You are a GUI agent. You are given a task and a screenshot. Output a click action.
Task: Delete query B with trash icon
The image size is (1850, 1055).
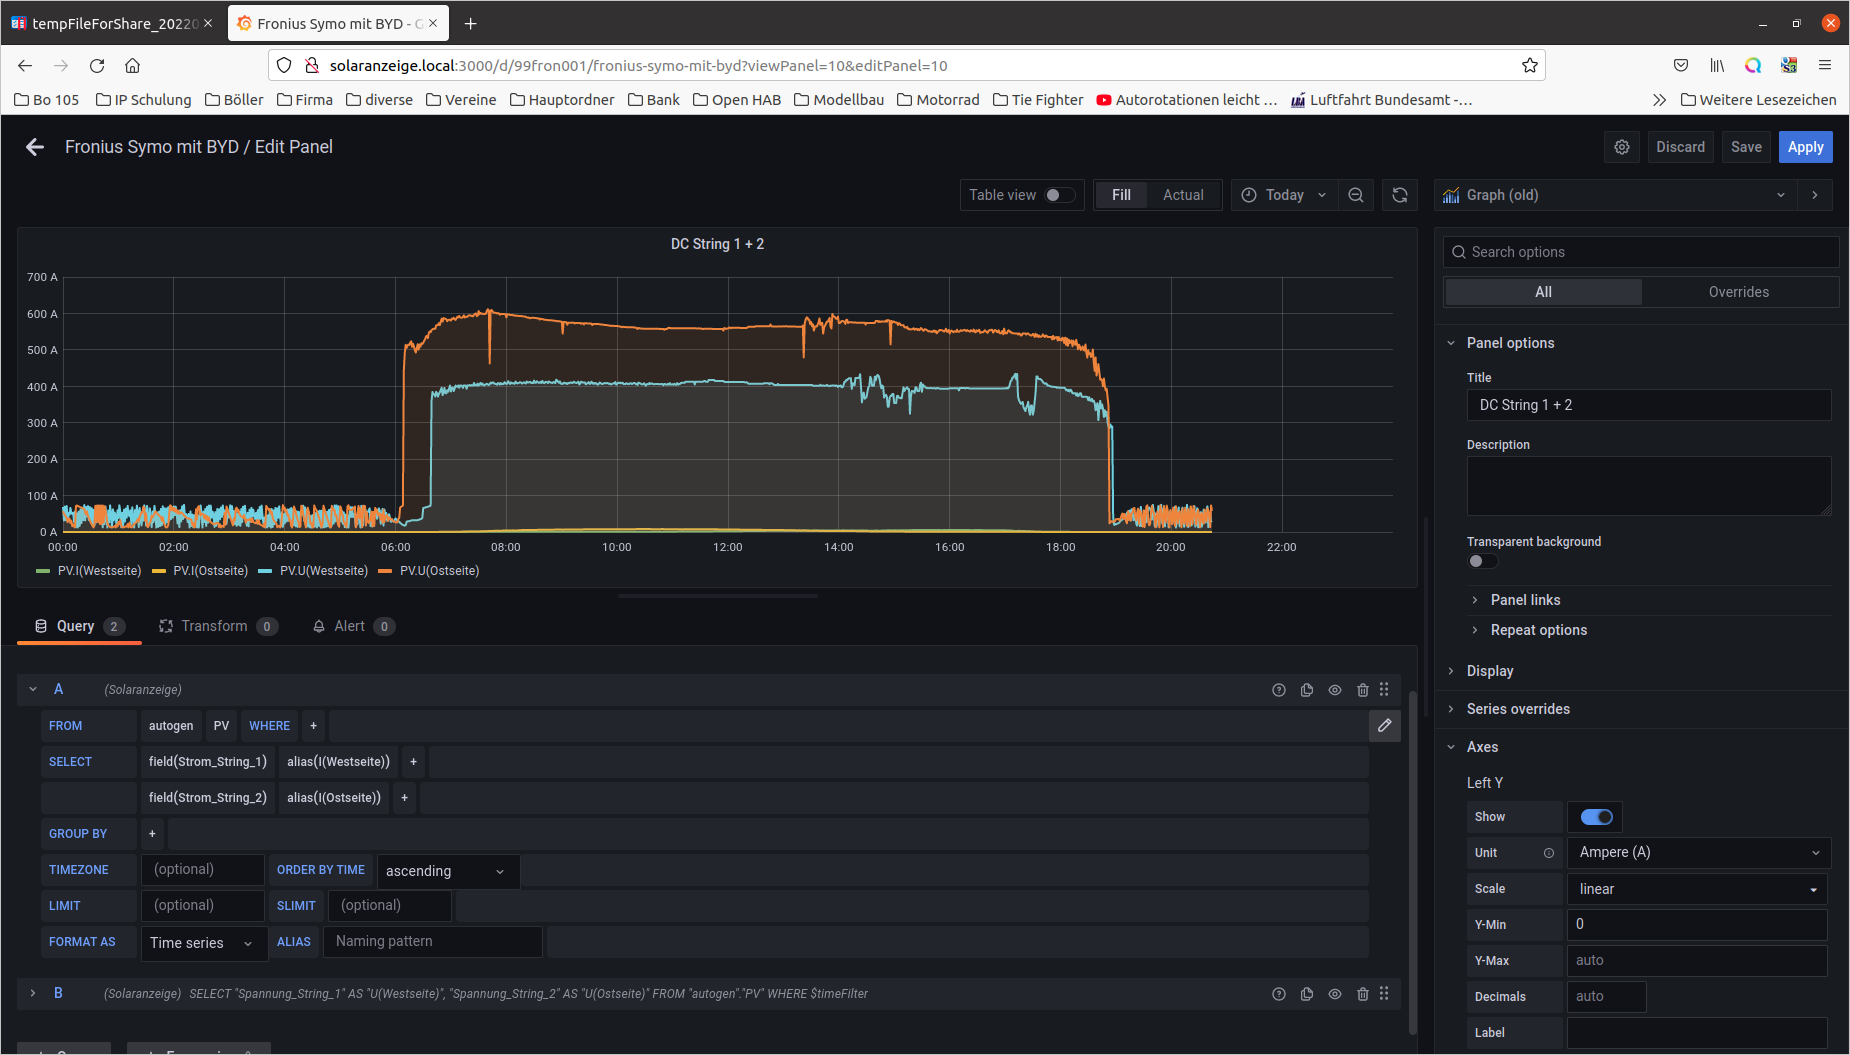(x=1362, y=994)
